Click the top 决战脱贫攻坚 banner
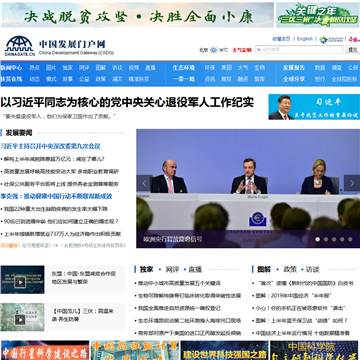 pos(138,15)
